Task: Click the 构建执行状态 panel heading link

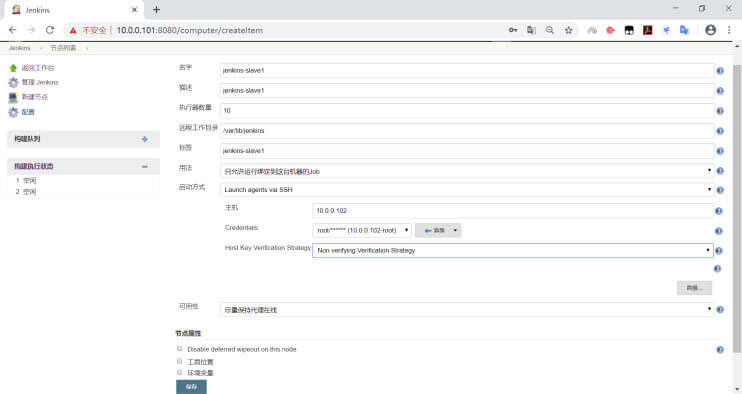Action: pyautogui.click(x=34, y=166)
